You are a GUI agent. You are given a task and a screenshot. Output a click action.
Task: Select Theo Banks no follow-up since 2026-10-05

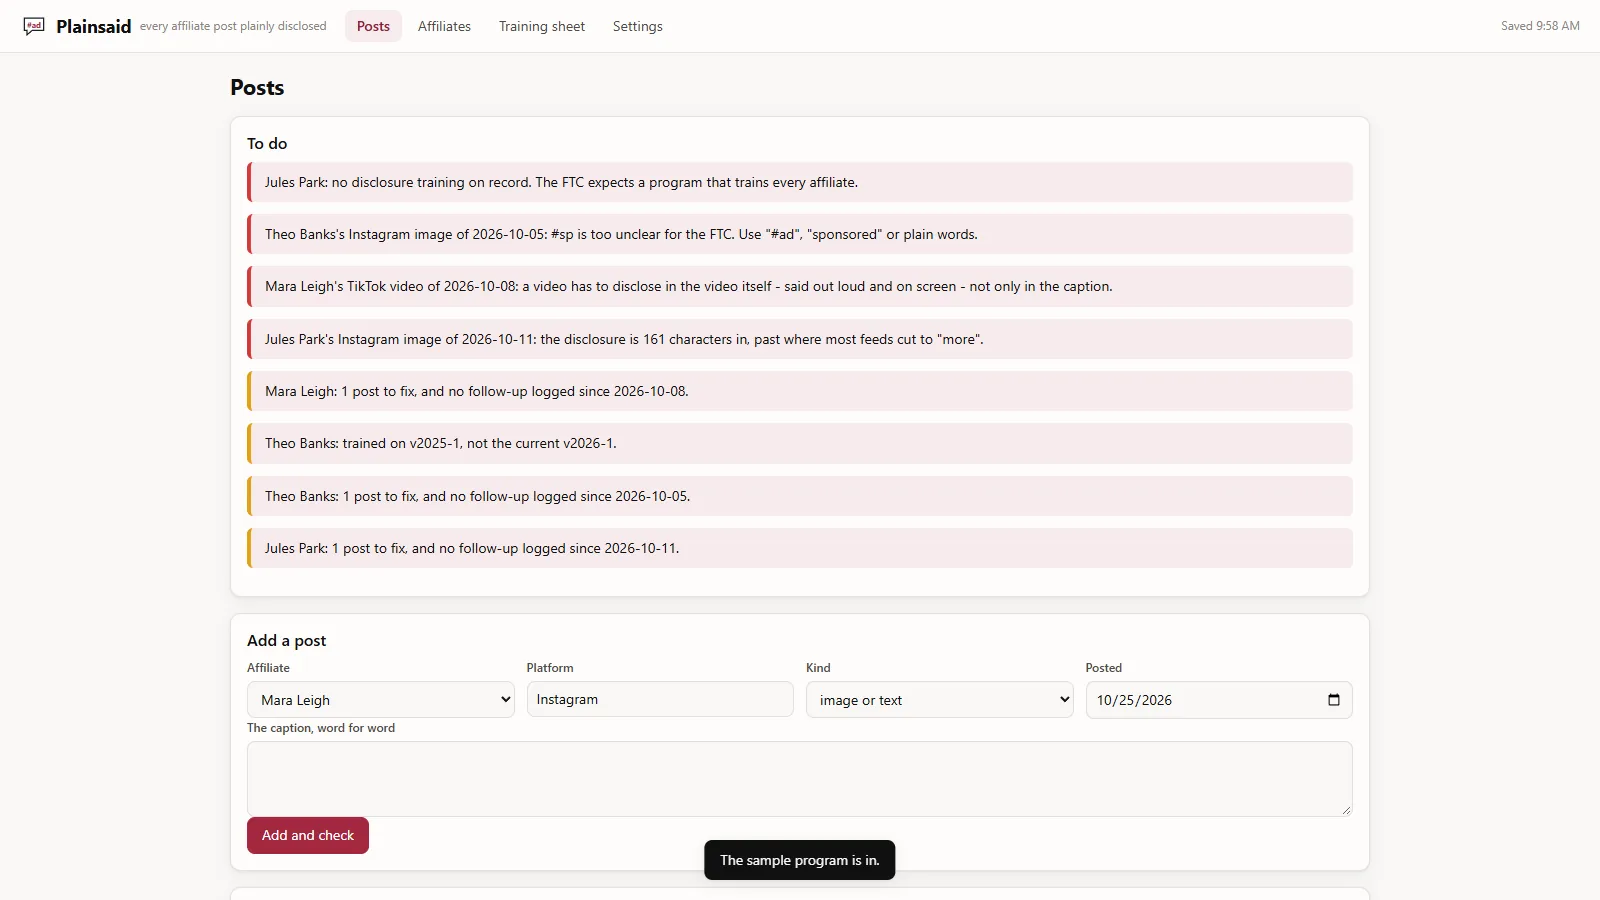800,496
